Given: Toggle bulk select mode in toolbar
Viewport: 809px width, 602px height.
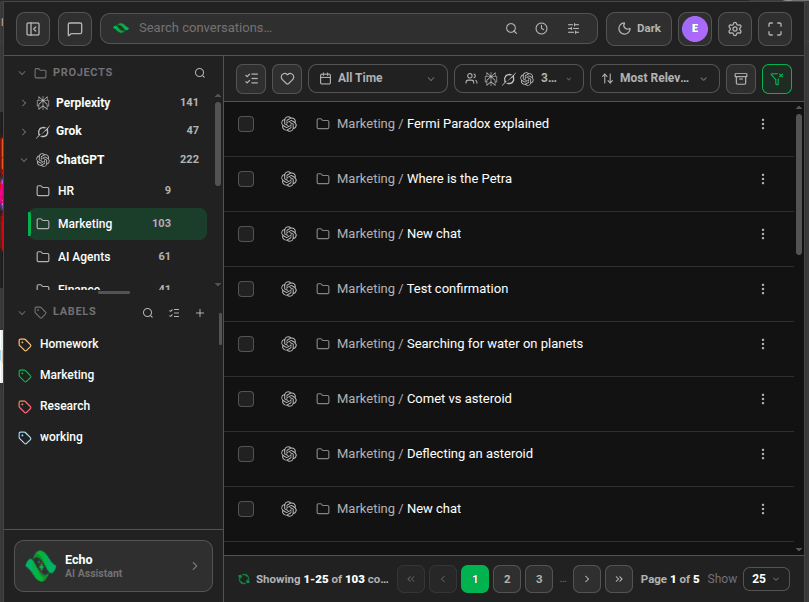Looking at the screenshot, I should (251, 78).
